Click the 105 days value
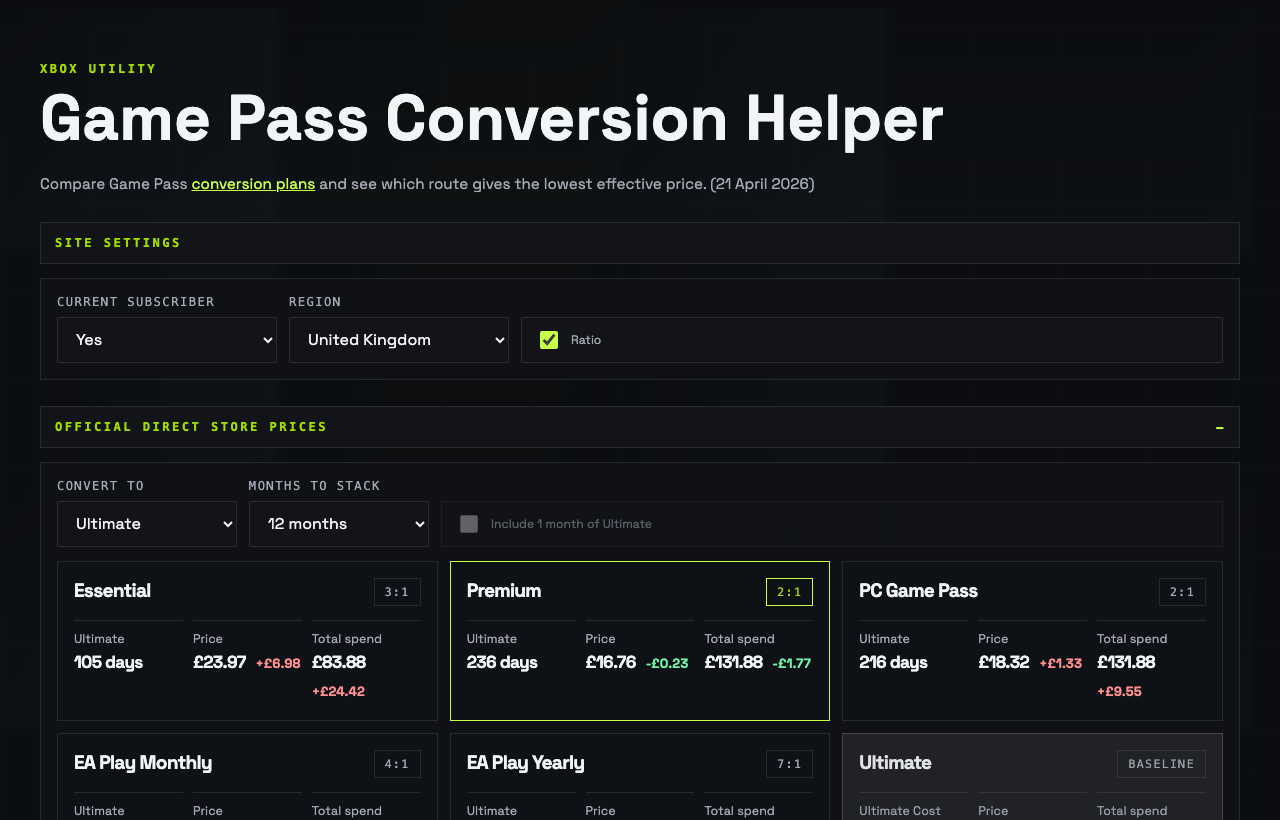The image size is (1280, 820). pos(109,662)
